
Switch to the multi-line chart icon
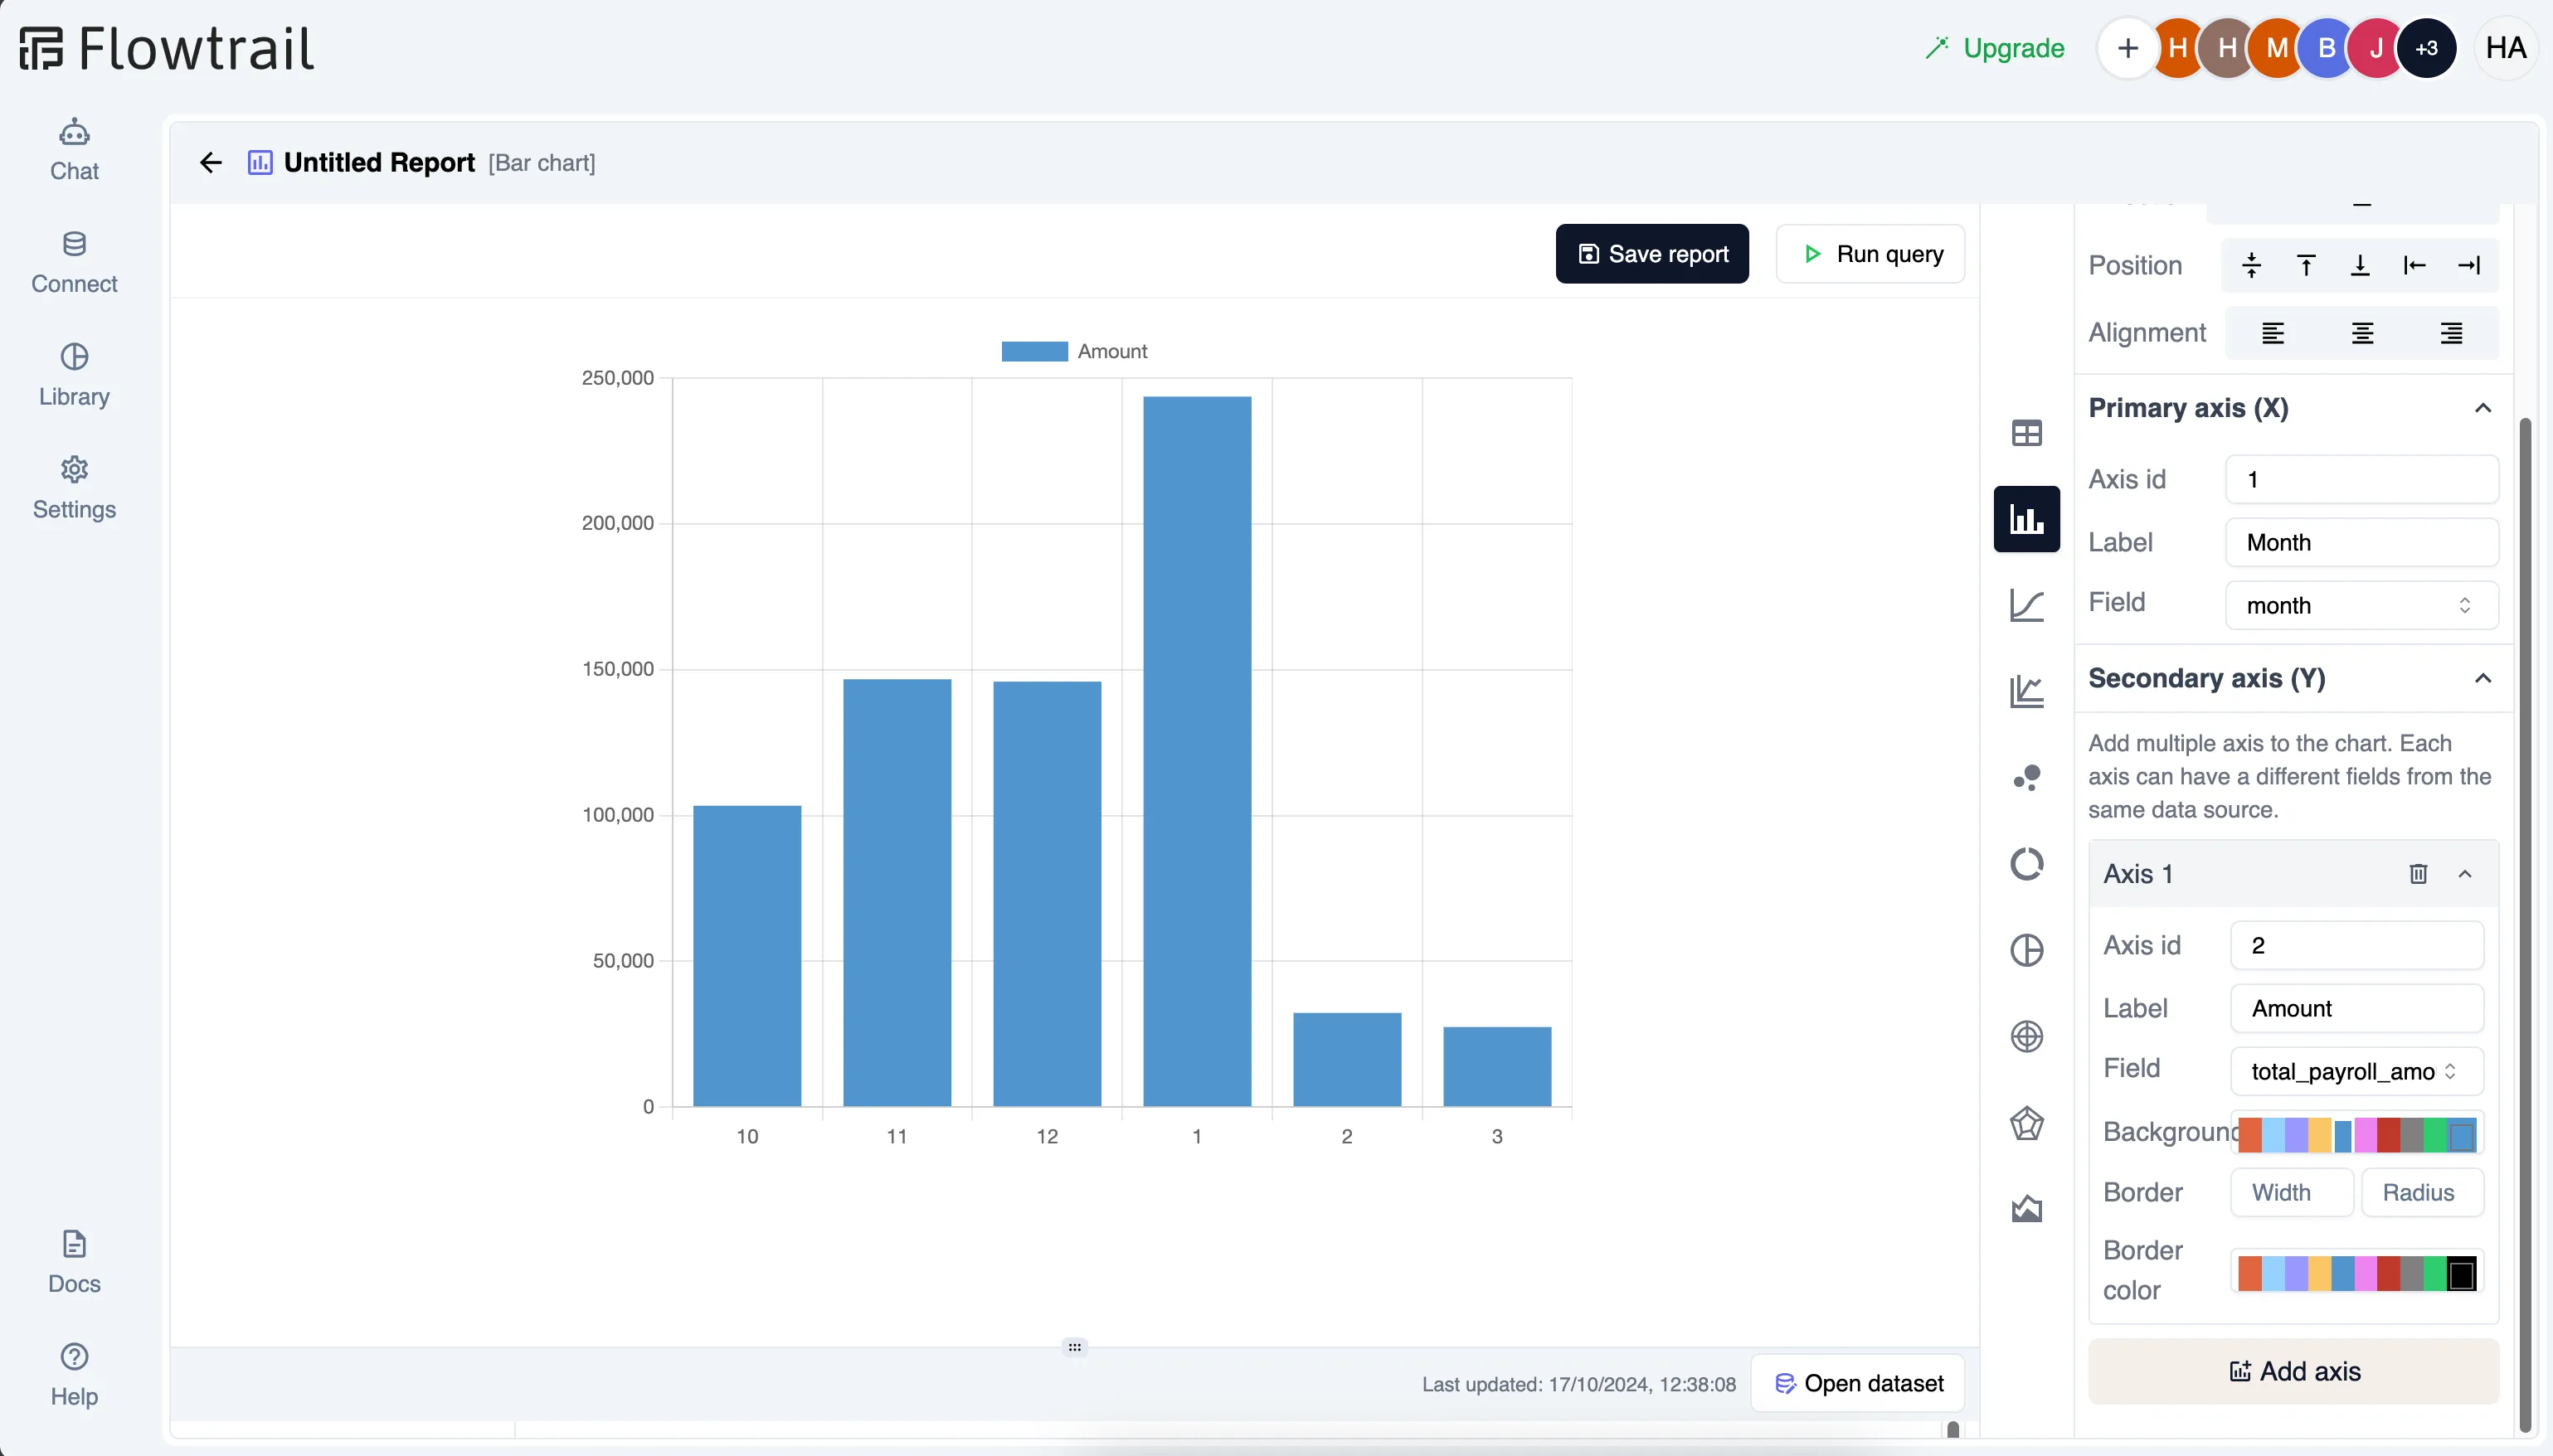2026,691
